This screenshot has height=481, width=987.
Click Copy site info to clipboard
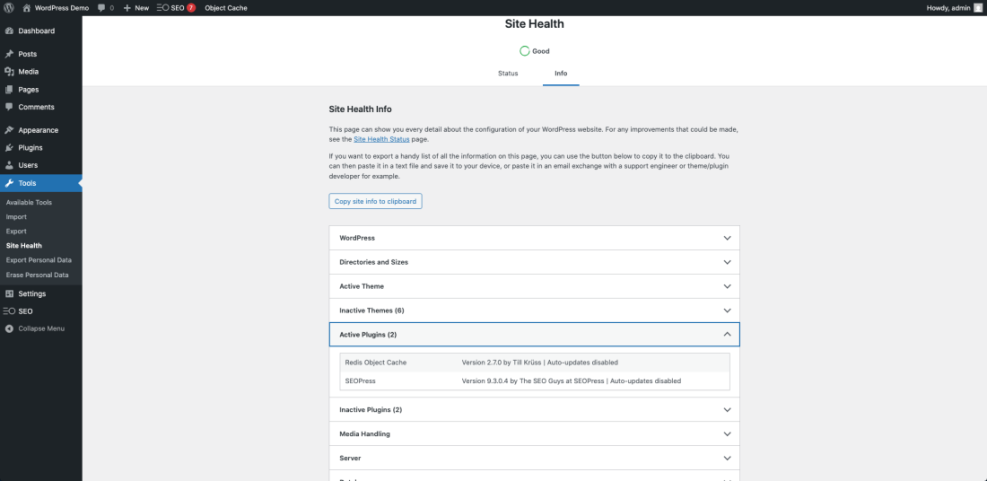click(375, 201)
